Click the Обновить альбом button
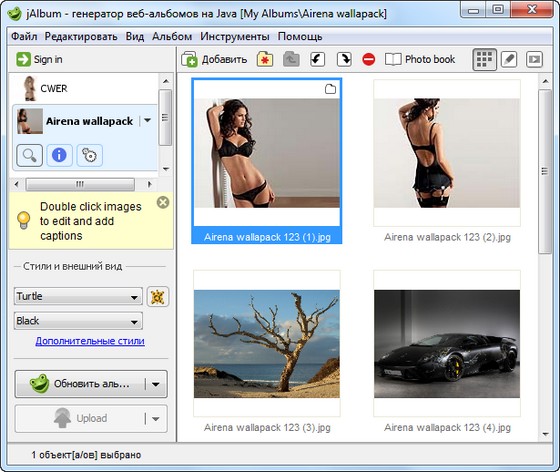The image size is (560, 472). click(80, 384)
